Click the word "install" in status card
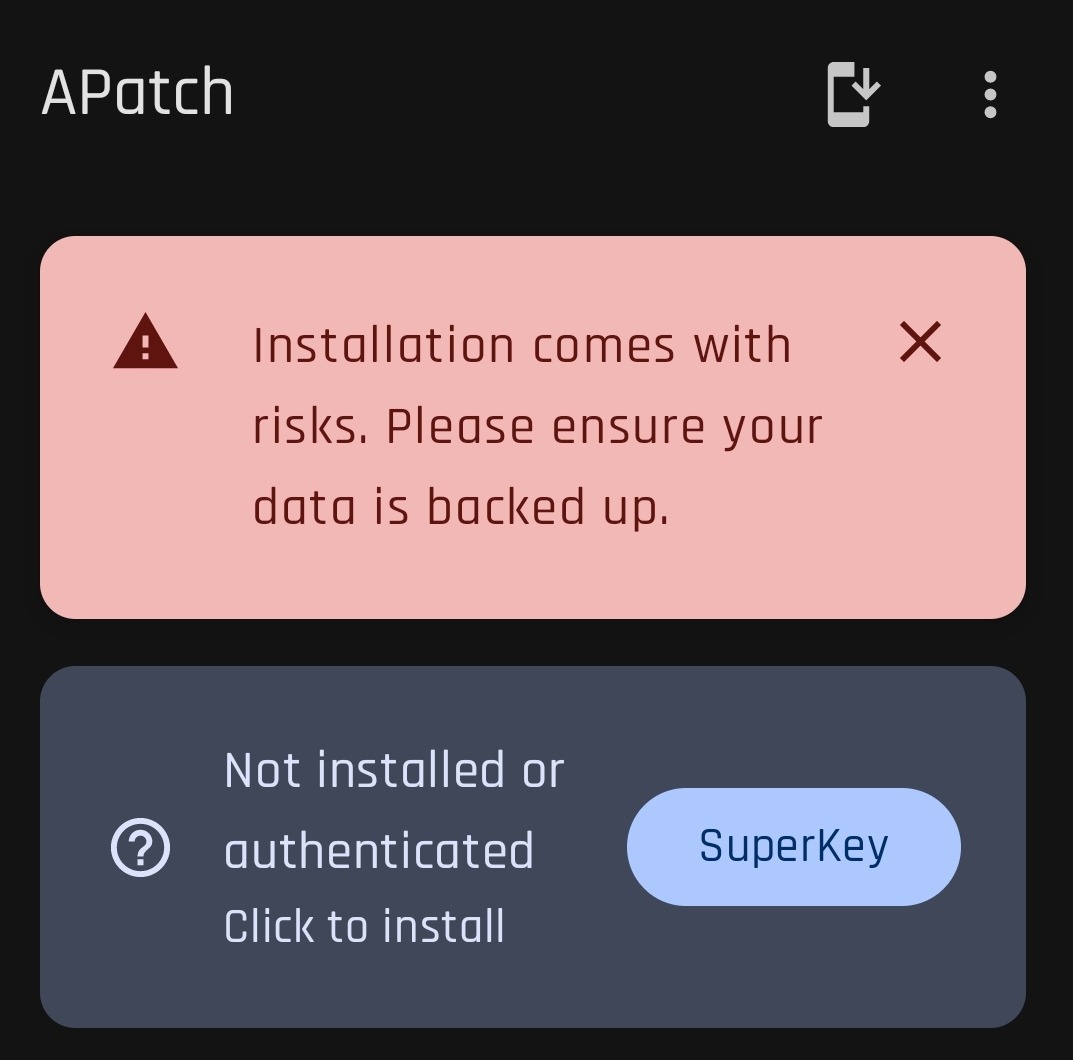 pos(443,926)
